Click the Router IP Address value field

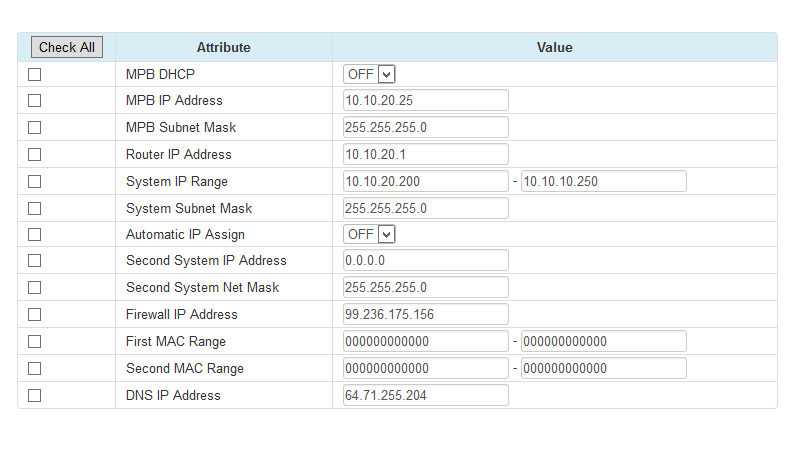[425, 154]
